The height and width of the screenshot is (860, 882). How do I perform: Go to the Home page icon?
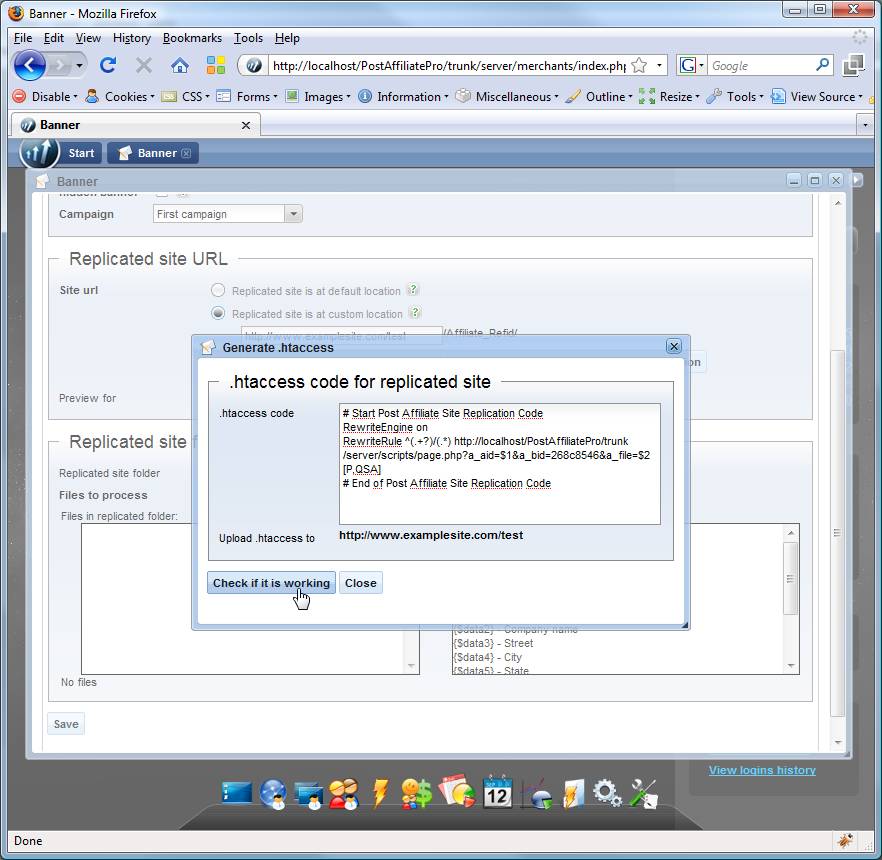[180, 66]
